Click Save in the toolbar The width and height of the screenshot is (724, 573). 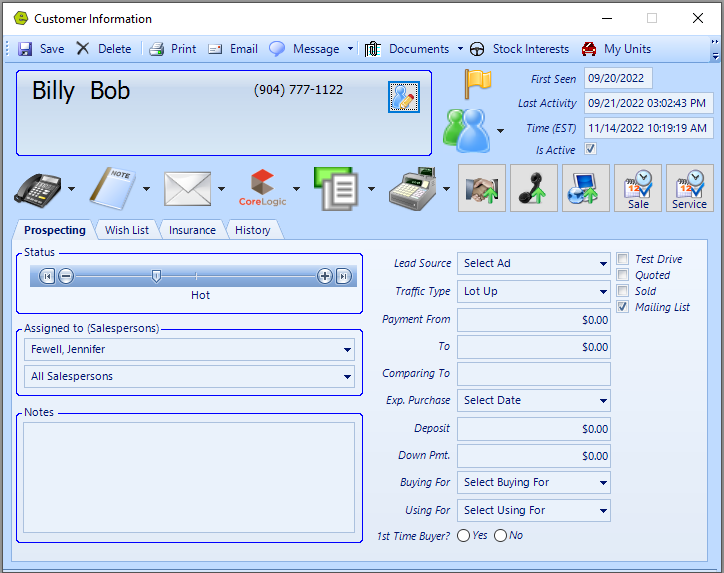coord(41,49)
